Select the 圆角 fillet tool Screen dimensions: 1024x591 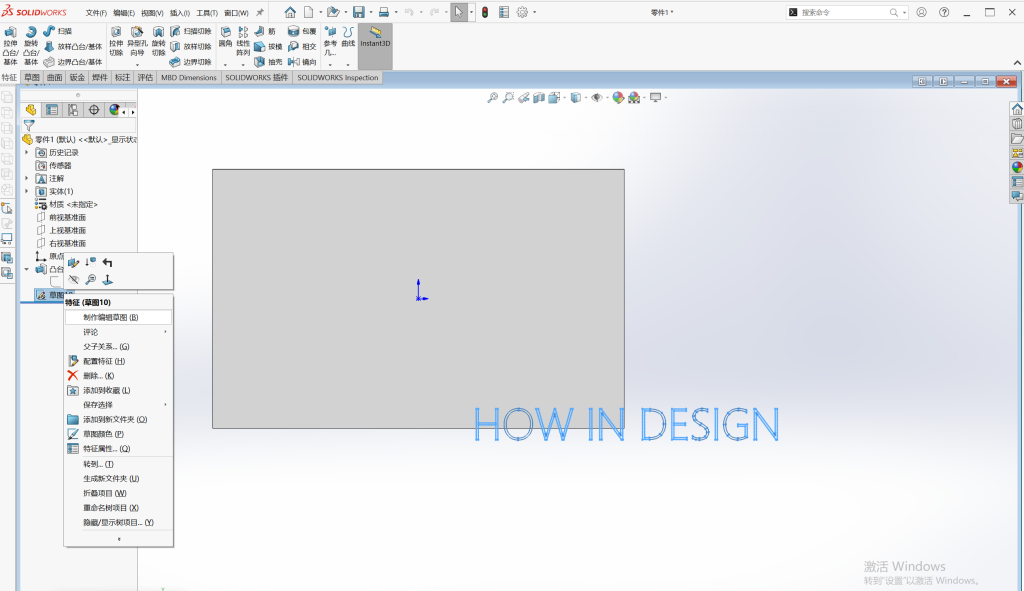coord(225,37)
